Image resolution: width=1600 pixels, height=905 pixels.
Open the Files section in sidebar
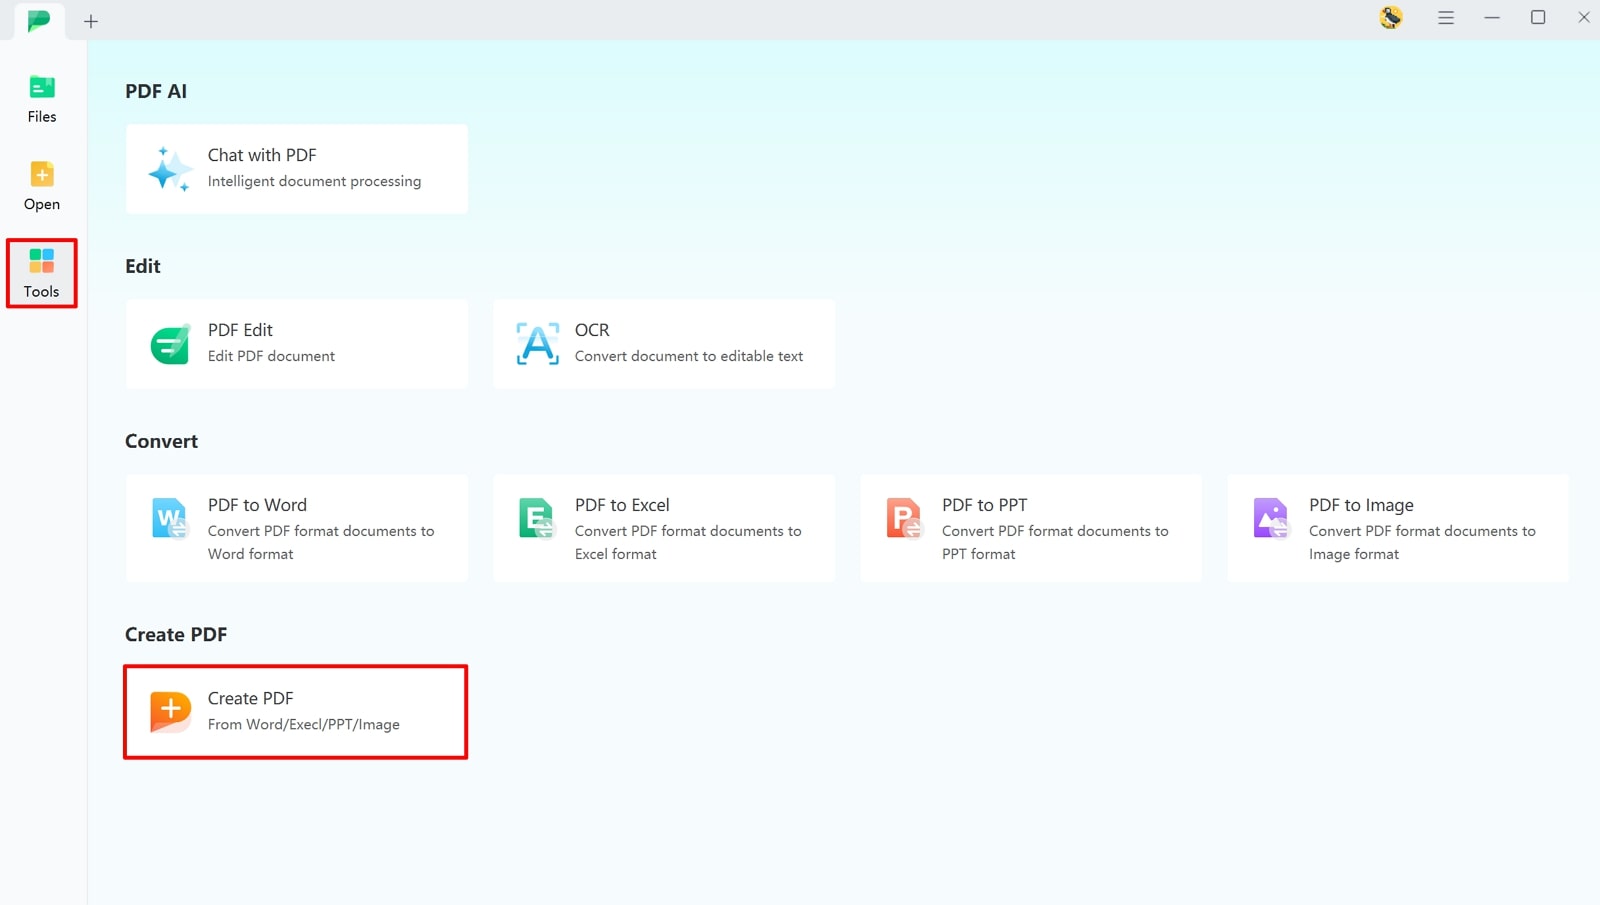42,99
